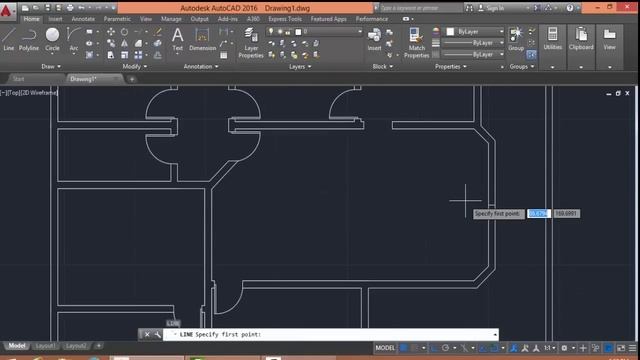
Task: Click the Scale tool in Modify panel
Action: click(x=124, y=55)
